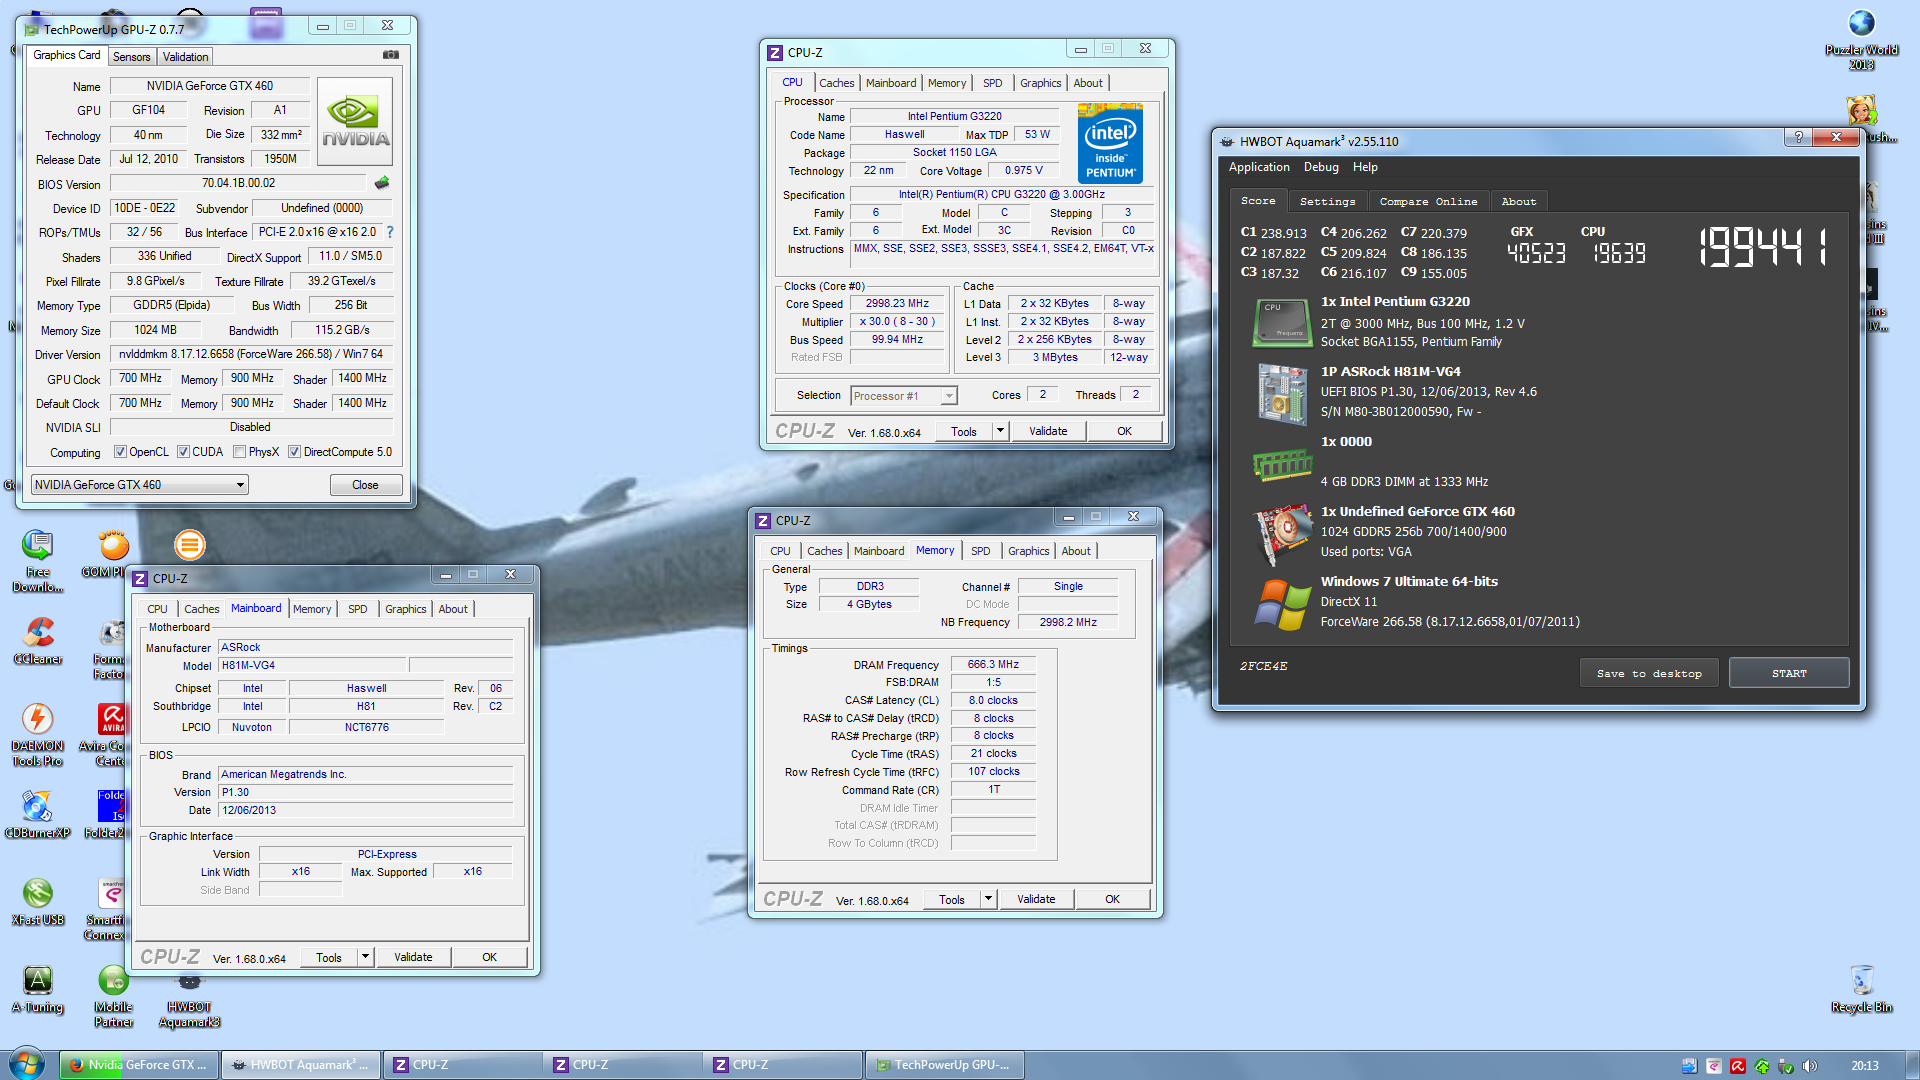Select Graphics tab in Memory CPU-Z window
Viewport: 1920px width, 1080px height.
(x=1028, y=551)
